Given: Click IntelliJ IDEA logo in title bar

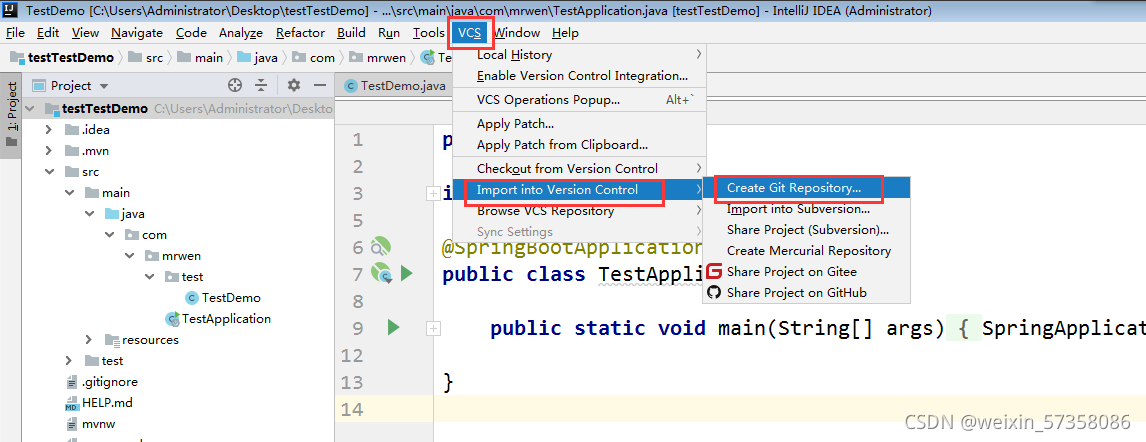Looking at the screenshot, I should pos(12,10).
